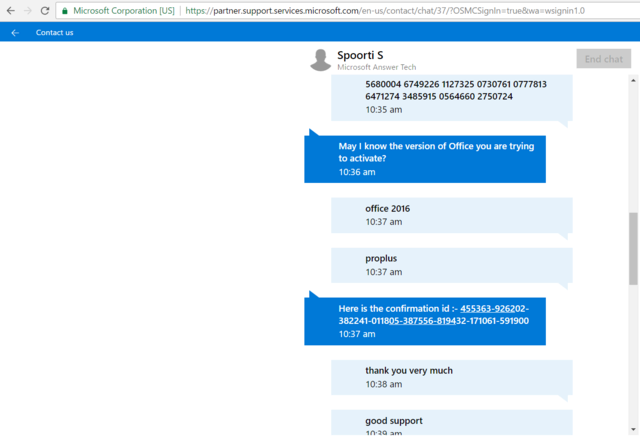Viewport: 640px width, 439px height.
Task: Click the 10:36 am timestamp
Action: click(x=357, y=172)
